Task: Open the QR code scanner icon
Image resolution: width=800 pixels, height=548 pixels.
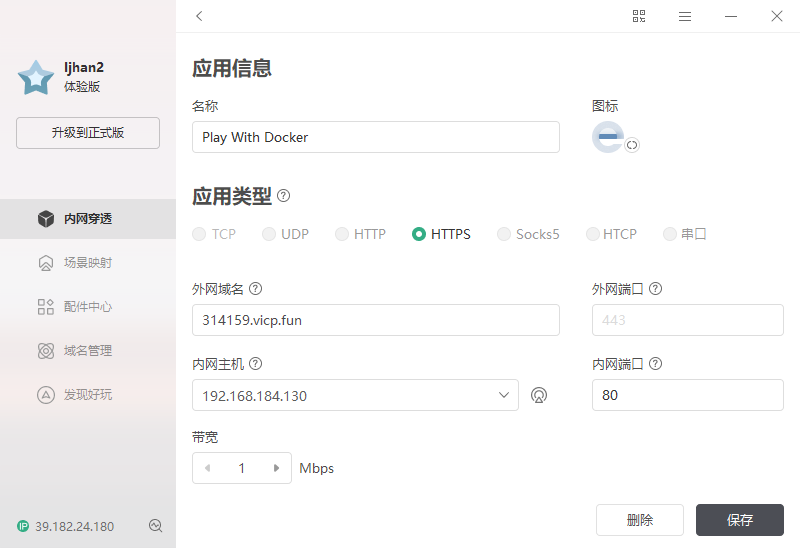Action: pyautogui.click(x=639, y=16)
